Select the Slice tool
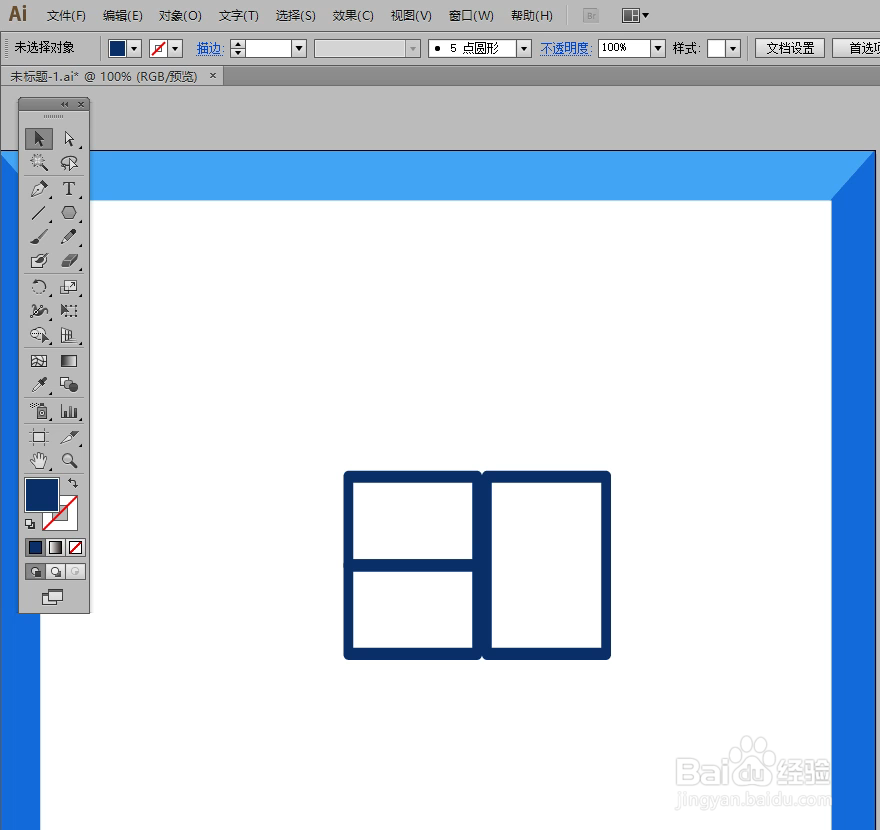This screenshot has height=830, width=880. tap(69, 437)
